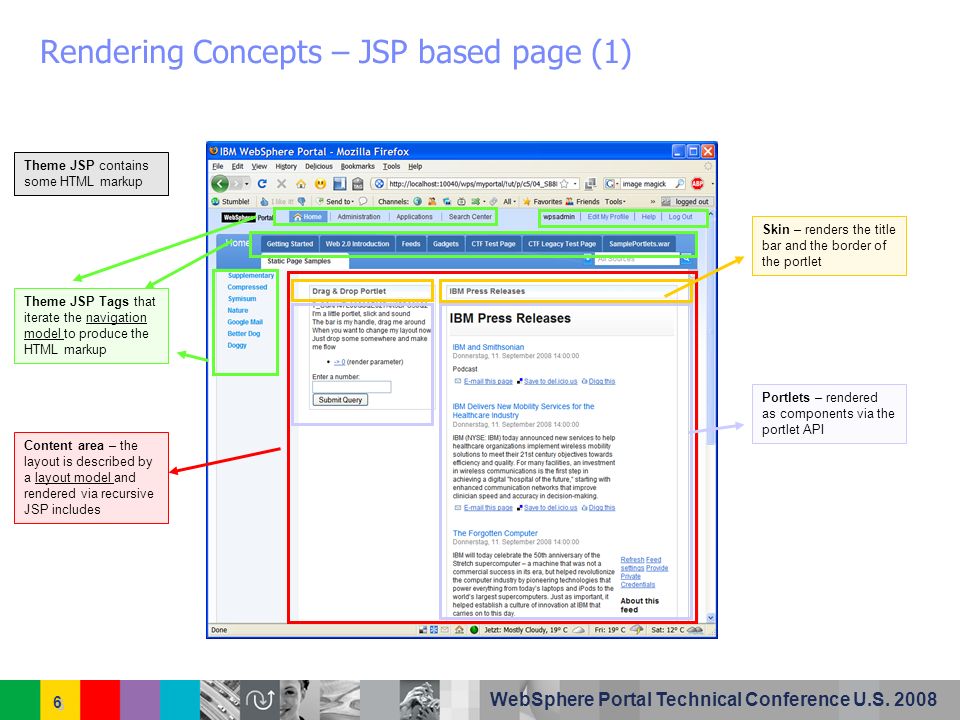Open the Google search engine selector dropdown

[x=612, y=184]
